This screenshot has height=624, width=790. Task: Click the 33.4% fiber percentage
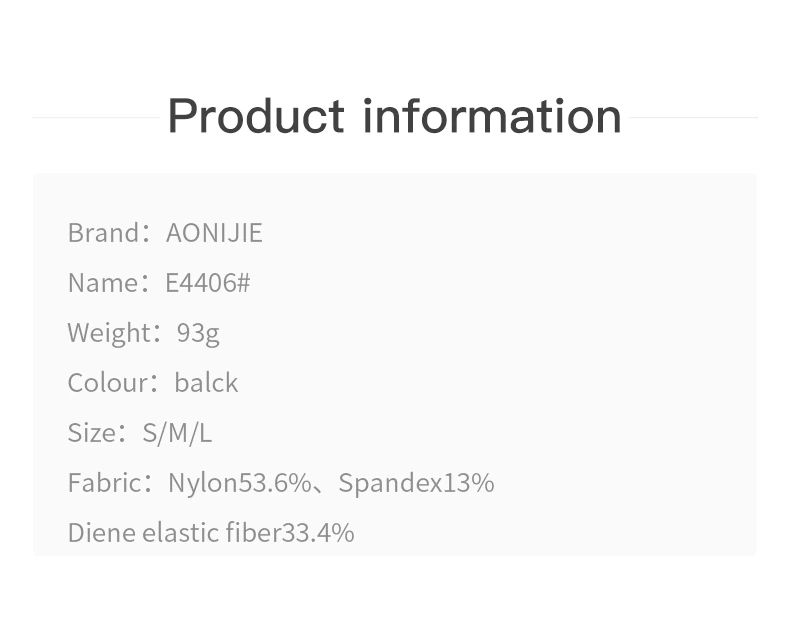pyautogui.click(x=318, y=533)
